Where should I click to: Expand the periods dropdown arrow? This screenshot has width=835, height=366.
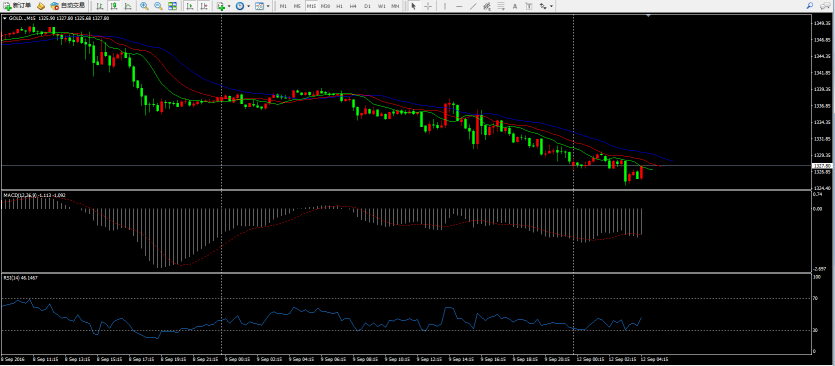click(x=248, y=6)
